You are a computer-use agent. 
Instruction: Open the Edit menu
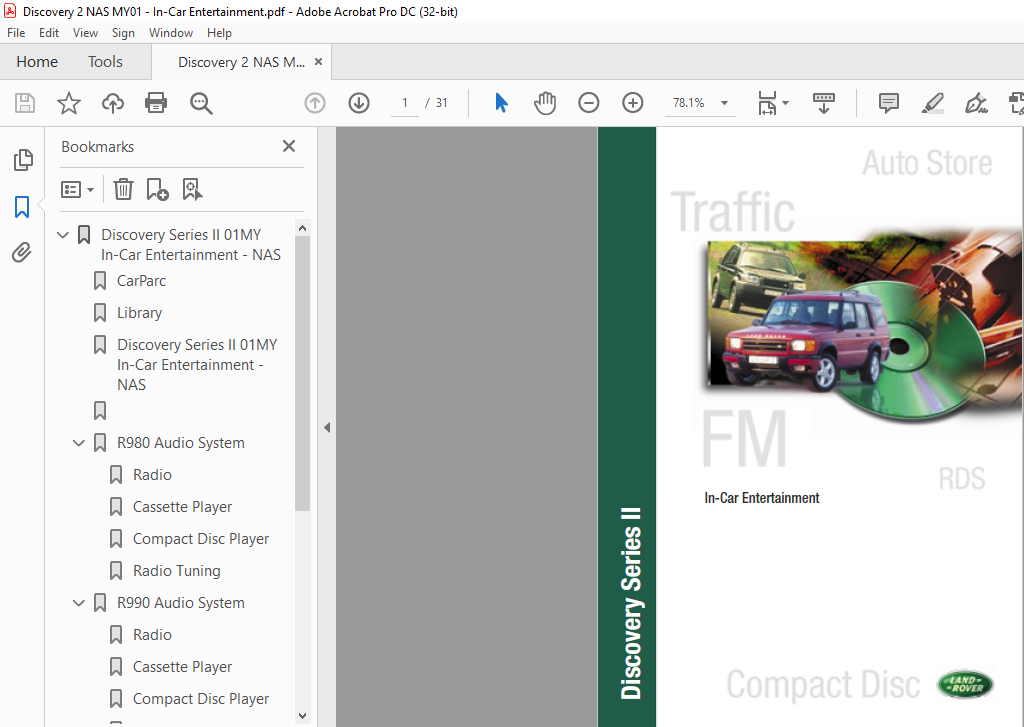(49, 33)
